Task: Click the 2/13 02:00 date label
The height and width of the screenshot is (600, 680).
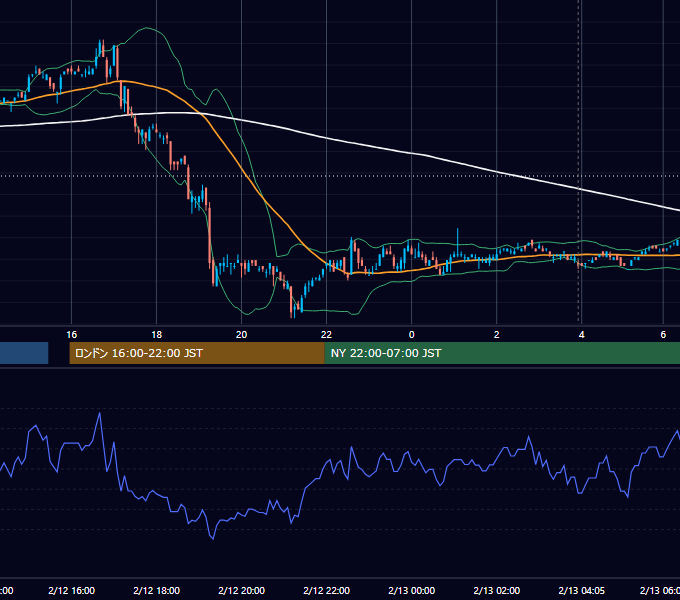Action: click(497, 590)
